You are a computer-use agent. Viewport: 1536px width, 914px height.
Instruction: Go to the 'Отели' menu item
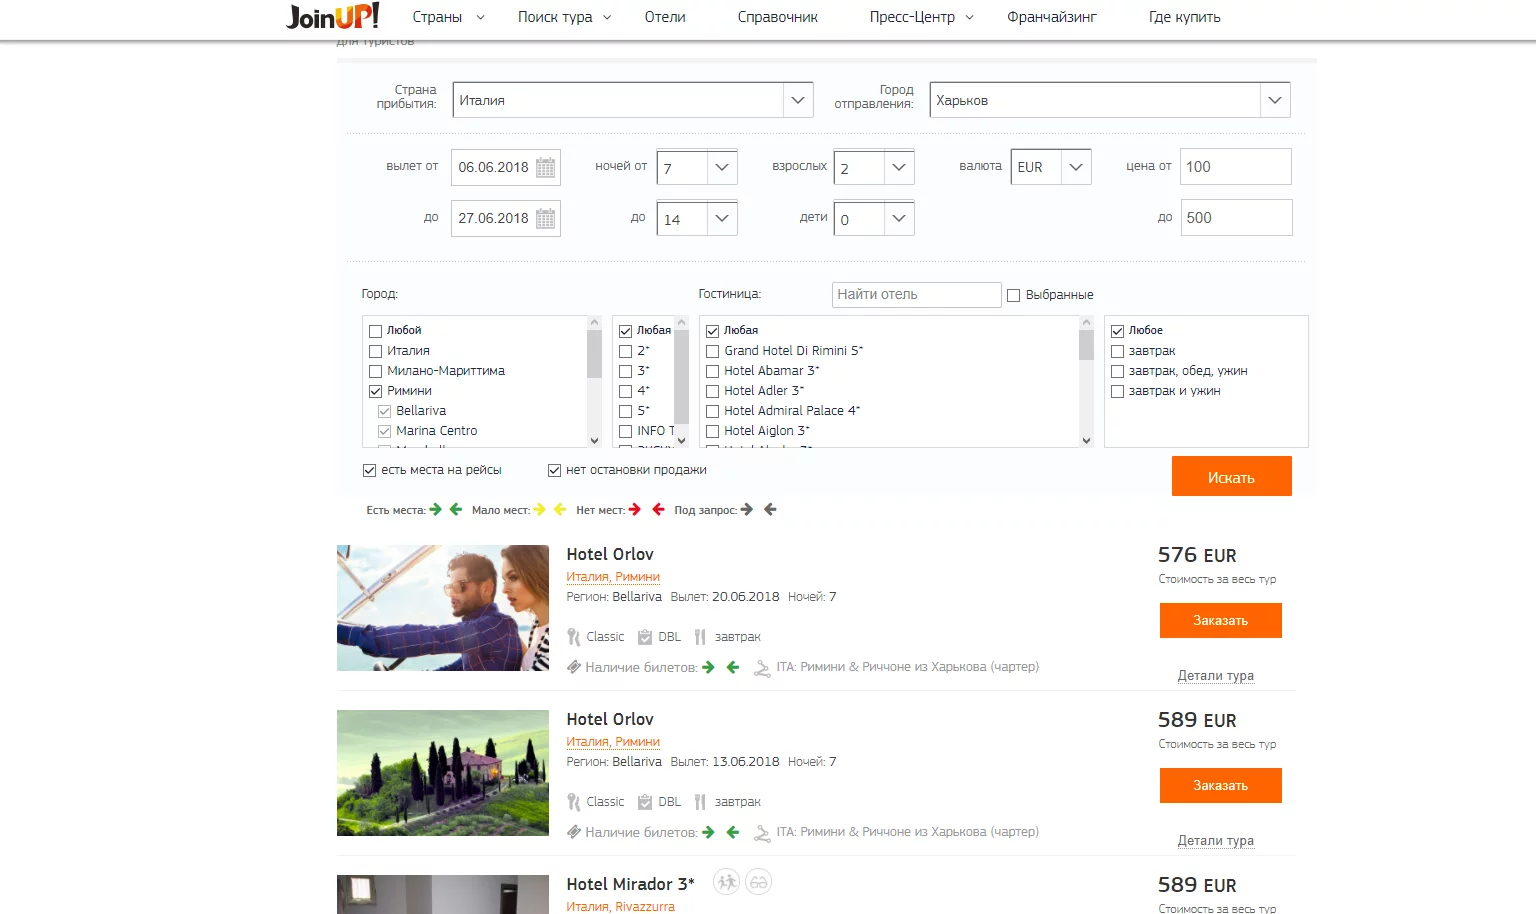665,17
